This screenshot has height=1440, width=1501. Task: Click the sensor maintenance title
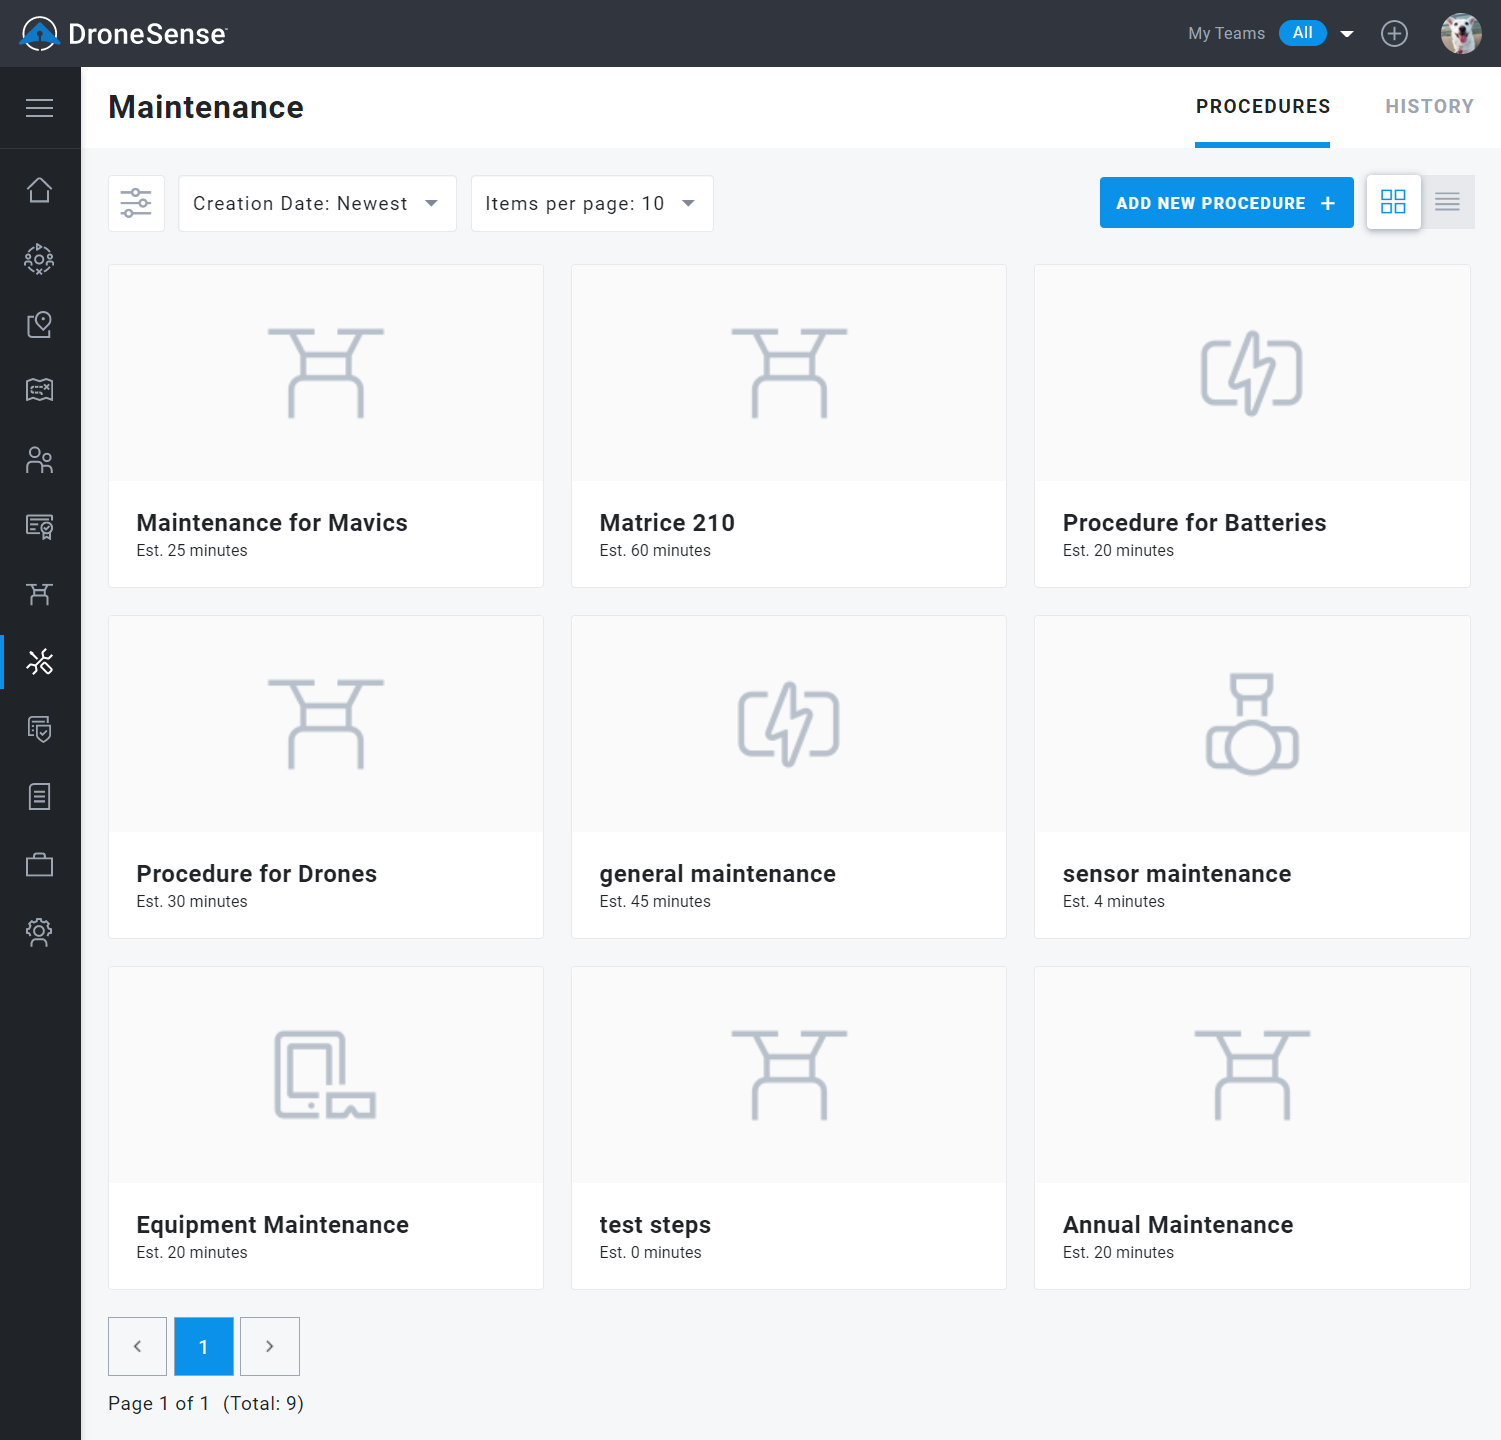pos(1177,874)
